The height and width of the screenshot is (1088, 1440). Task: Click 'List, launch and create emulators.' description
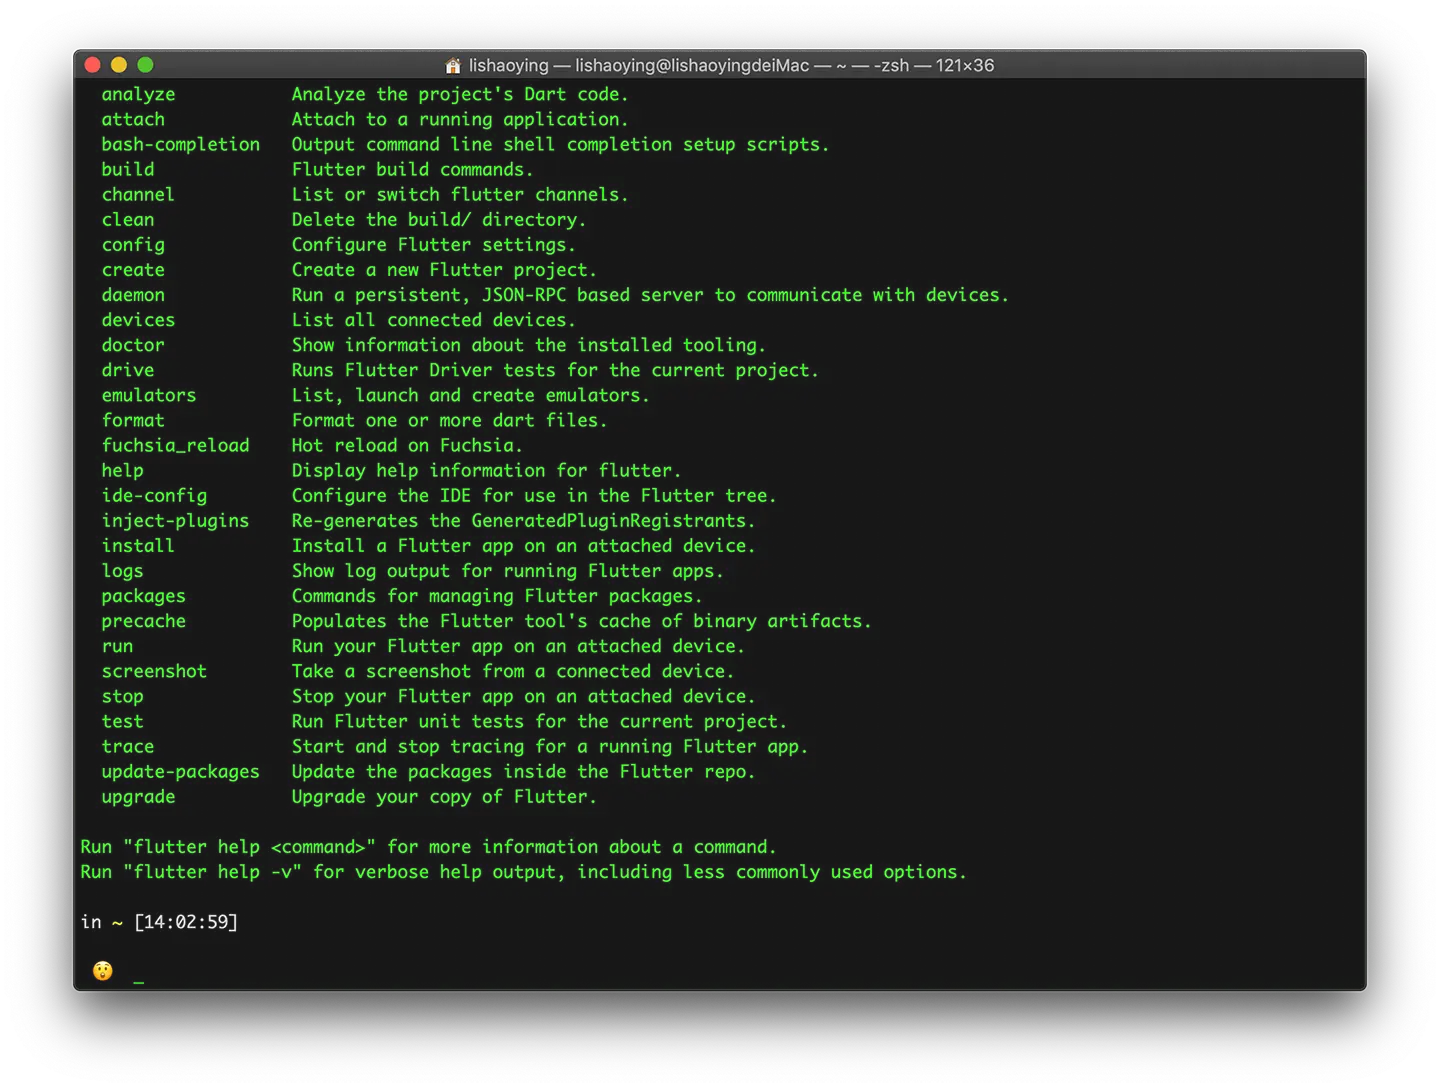click(470, 395)
